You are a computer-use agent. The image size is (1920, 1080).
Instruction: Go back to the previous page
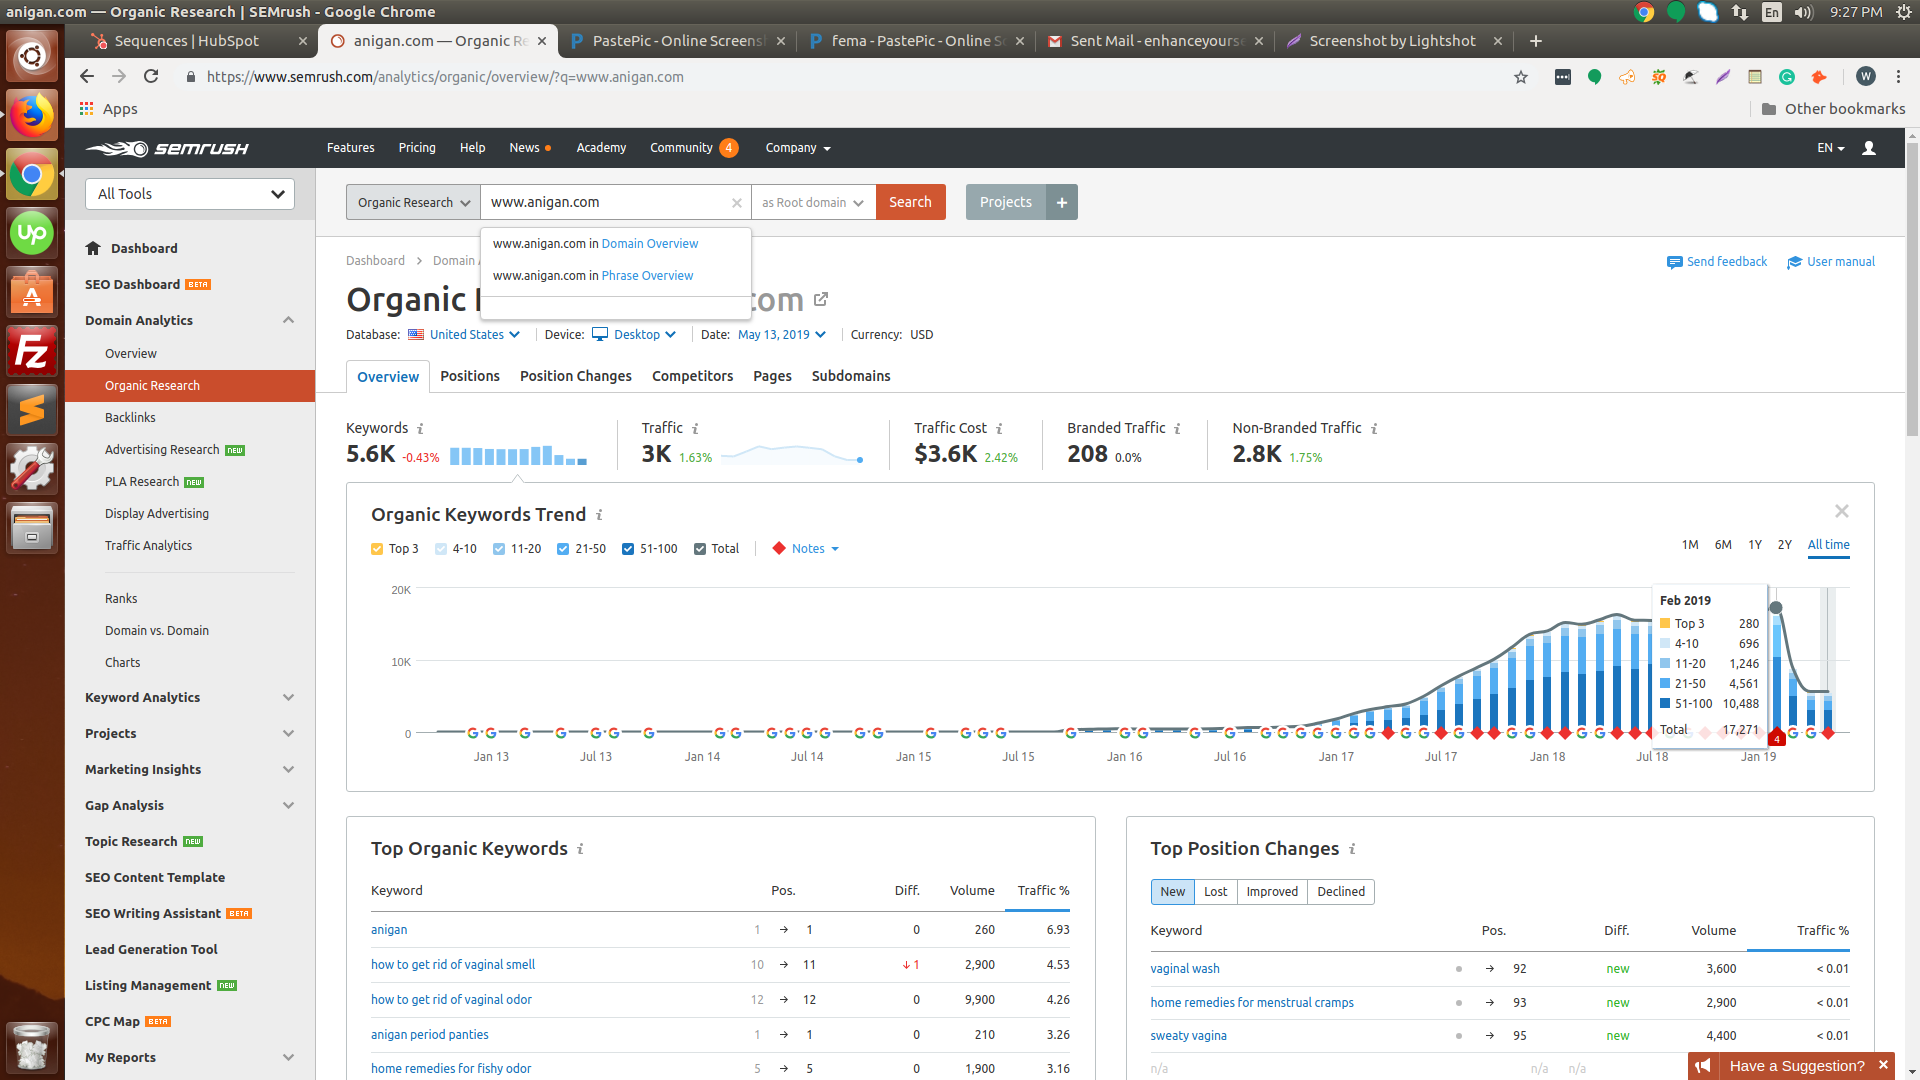pyautogui.click(x=87, y=77)
